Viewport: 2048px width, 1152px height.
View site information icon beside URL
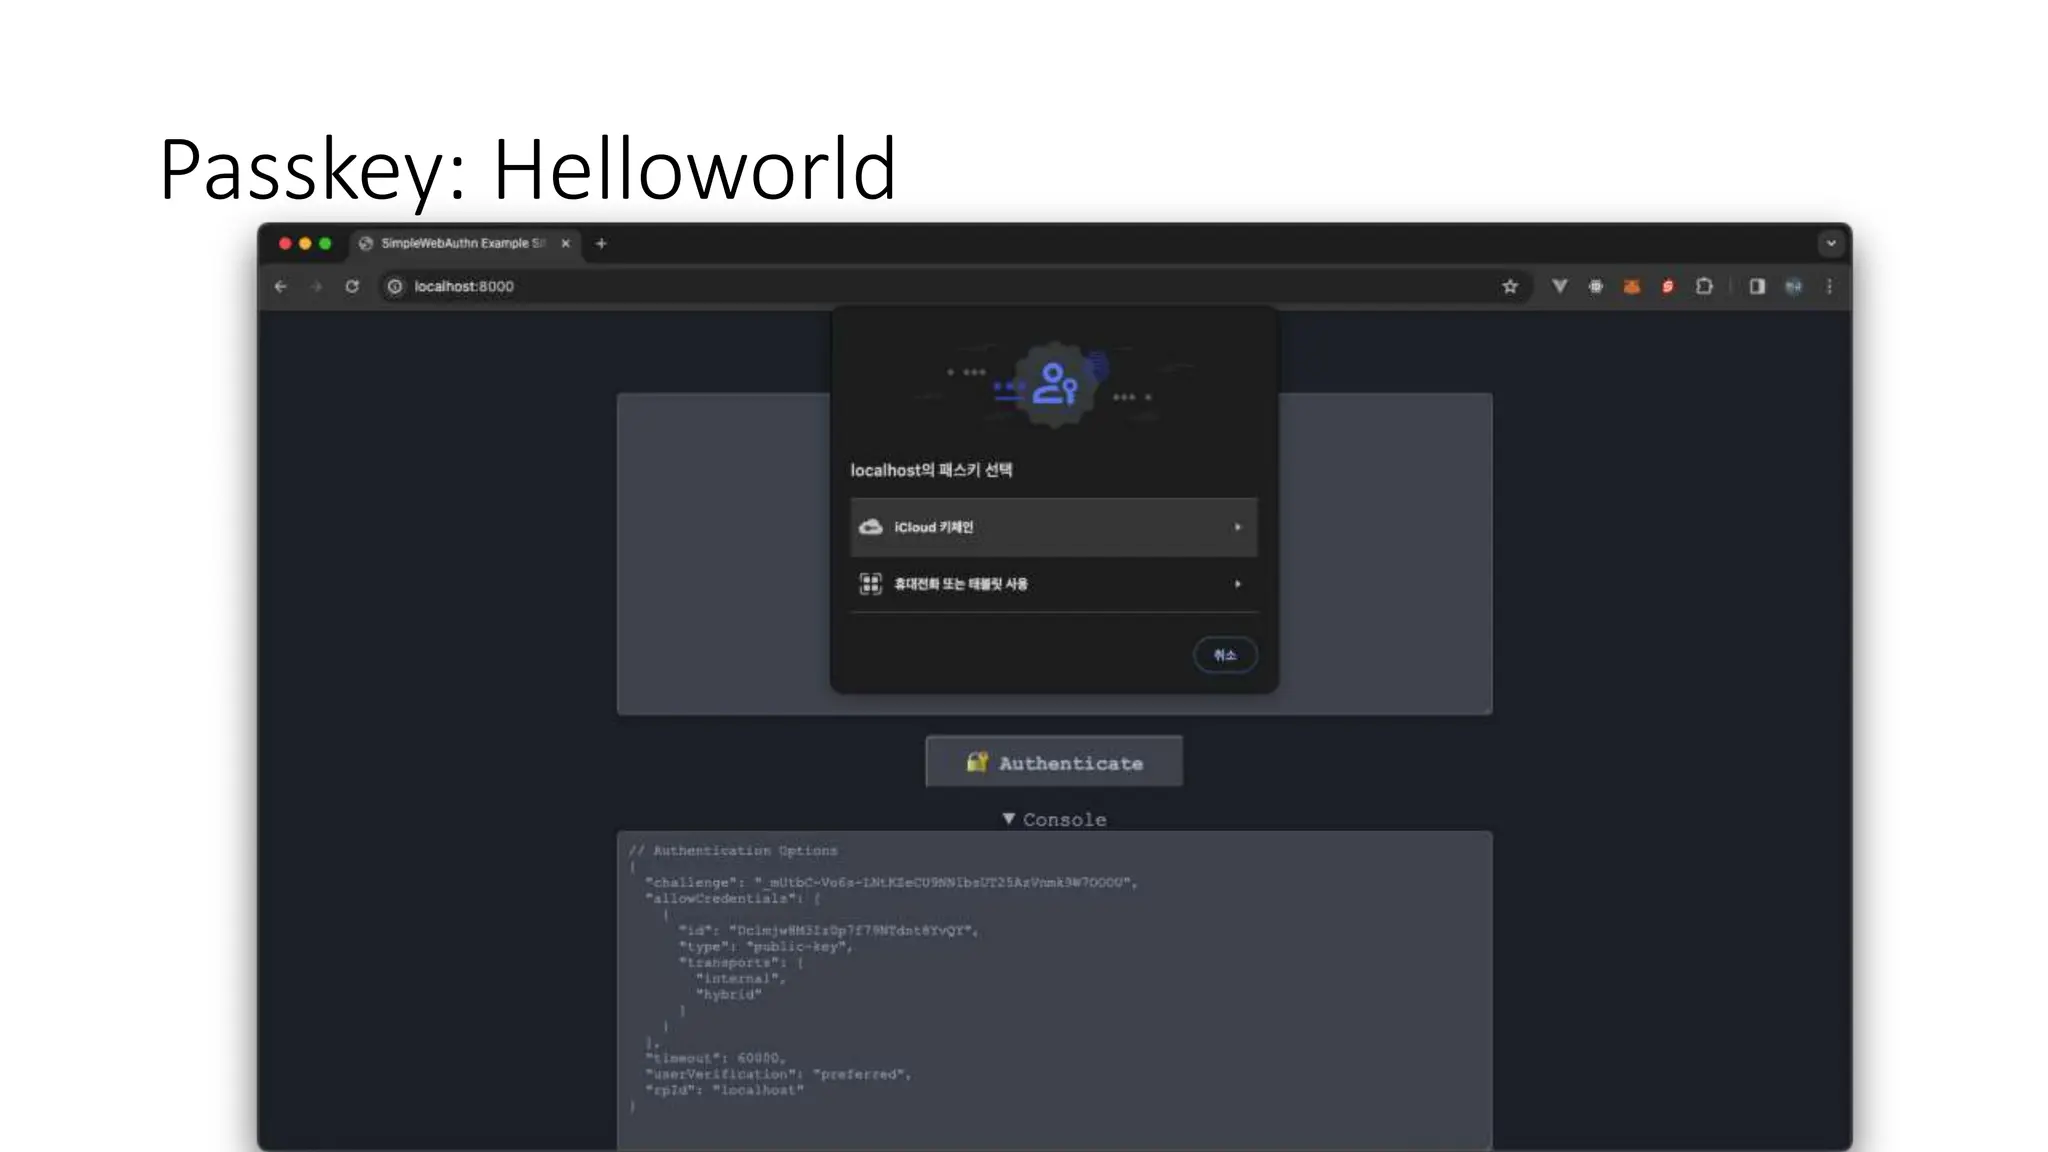(395, 287)
